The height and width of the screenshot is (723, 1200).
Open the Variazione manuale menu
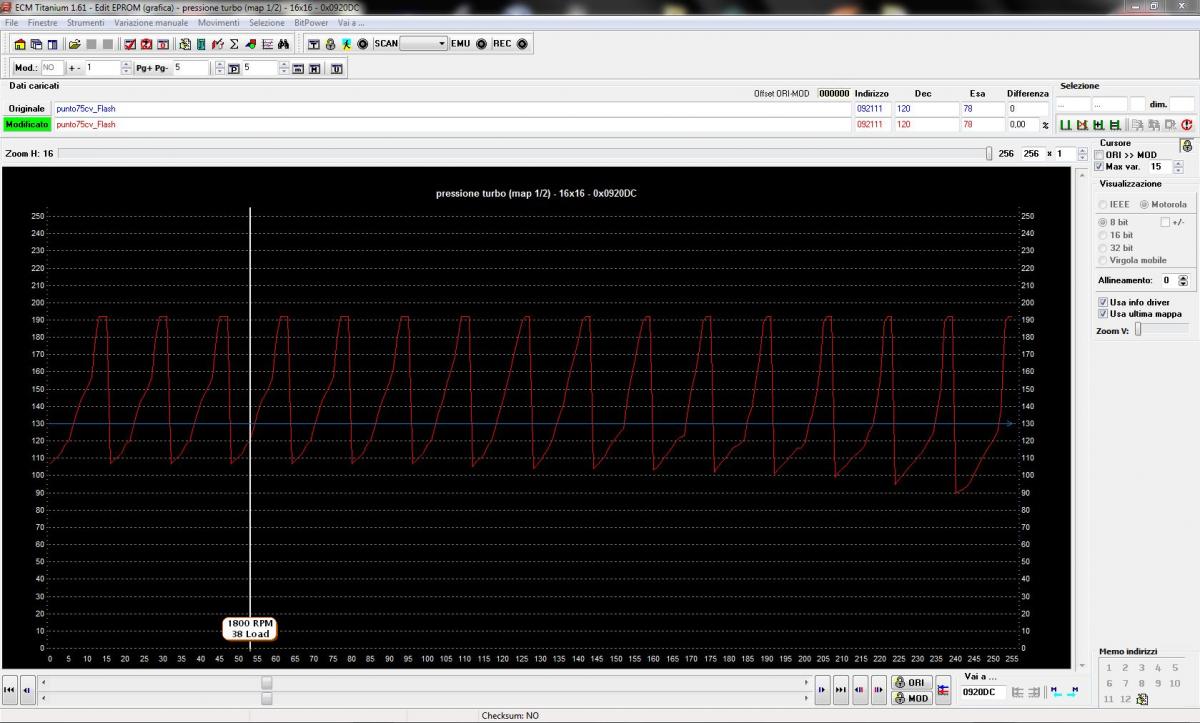click(x=150, y=22)
